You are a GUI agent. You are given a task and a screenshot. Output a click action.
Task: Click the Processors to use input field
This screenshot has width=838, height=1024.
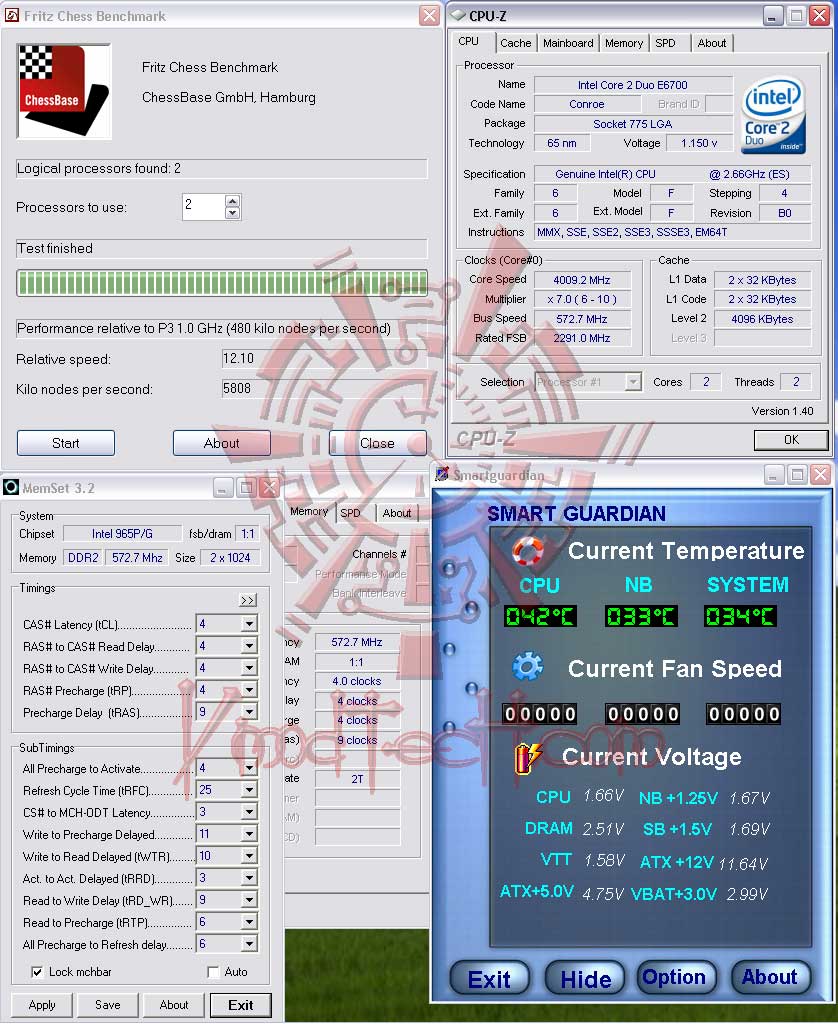tap(204, 206)
